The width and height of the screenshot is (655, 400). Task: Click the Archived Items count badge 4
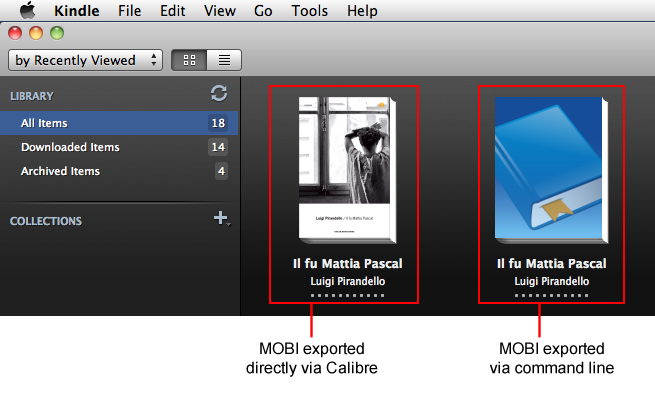pyautogui.click(x=221, y=171)
